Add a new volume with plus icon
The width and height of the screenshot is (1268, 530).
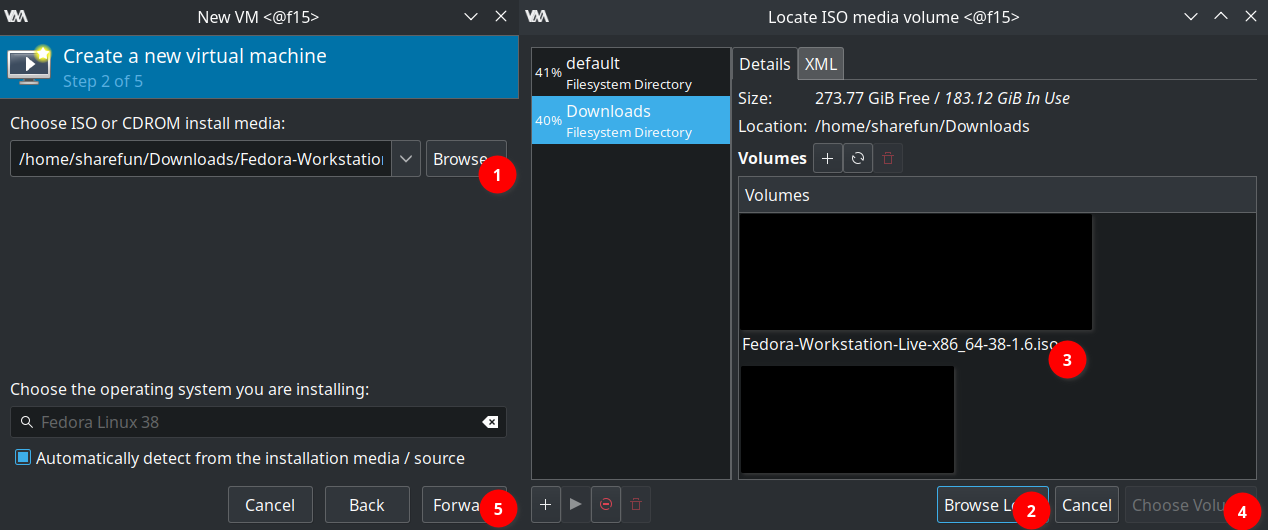pyautogui.click(x=827, y=158)
